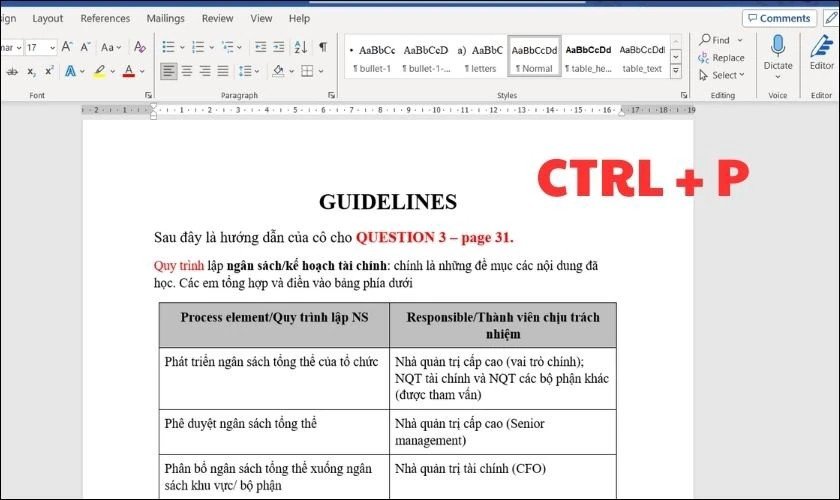Open the Change Case dropdown

pos(111,47)
